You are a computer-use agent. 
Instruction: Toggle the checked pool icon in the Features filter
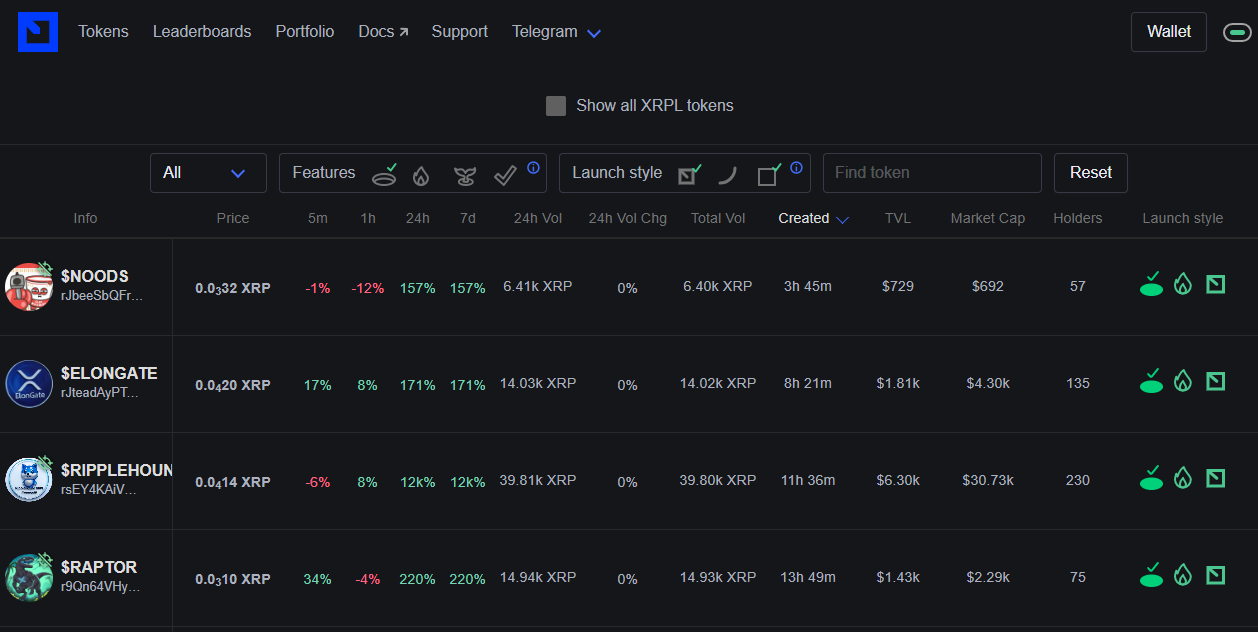(x=384, y=176)
